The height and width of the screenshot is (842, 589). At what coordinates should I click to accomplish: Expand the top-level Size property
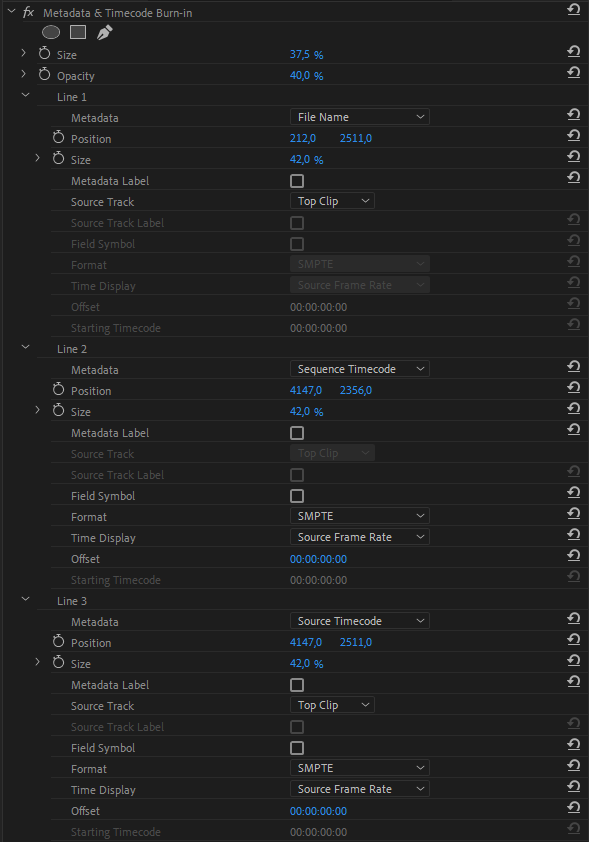[23, 53]
